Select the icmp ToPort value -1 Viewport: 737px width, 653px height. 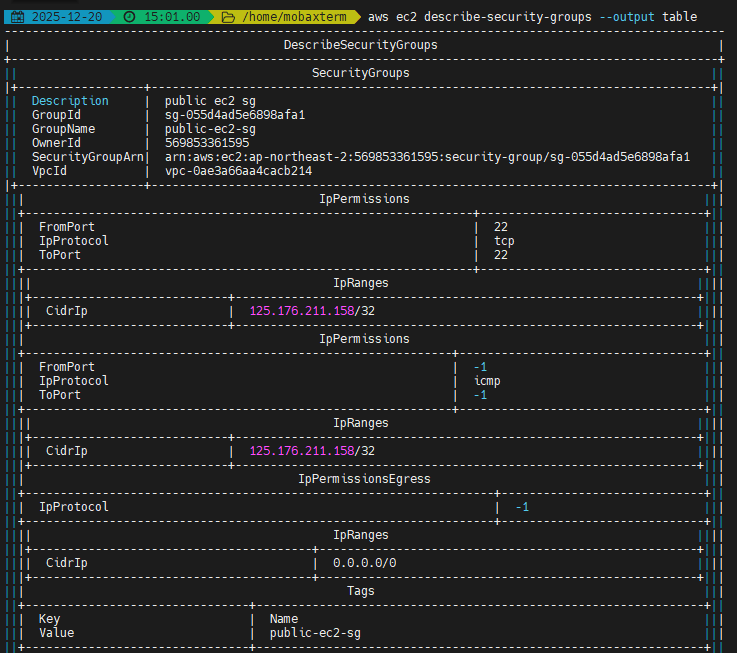pos(480,395)
